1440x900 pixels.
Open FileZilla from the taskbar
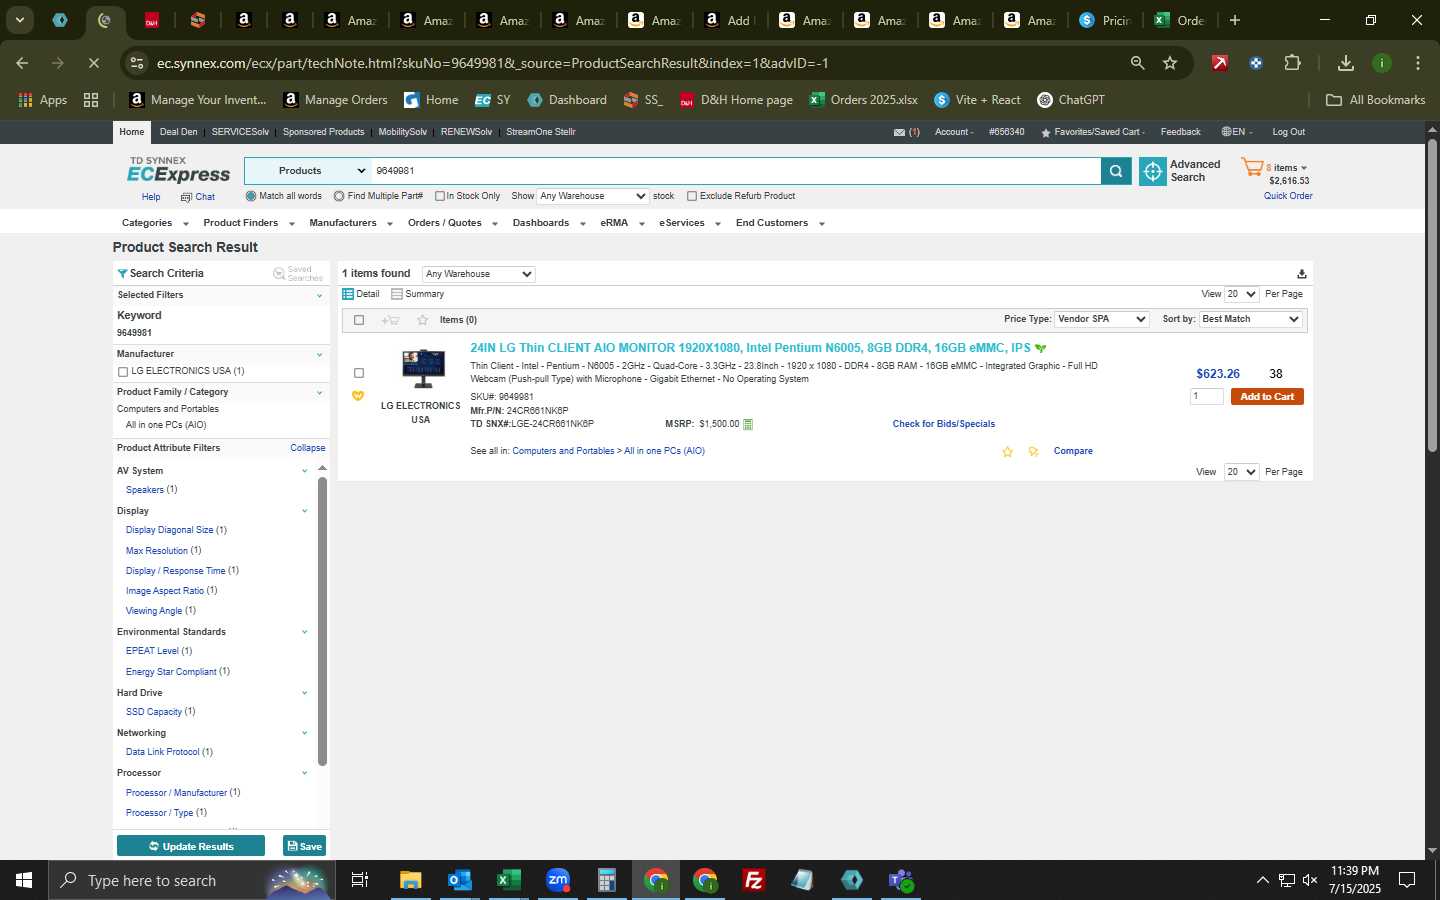tap(754, 880)
